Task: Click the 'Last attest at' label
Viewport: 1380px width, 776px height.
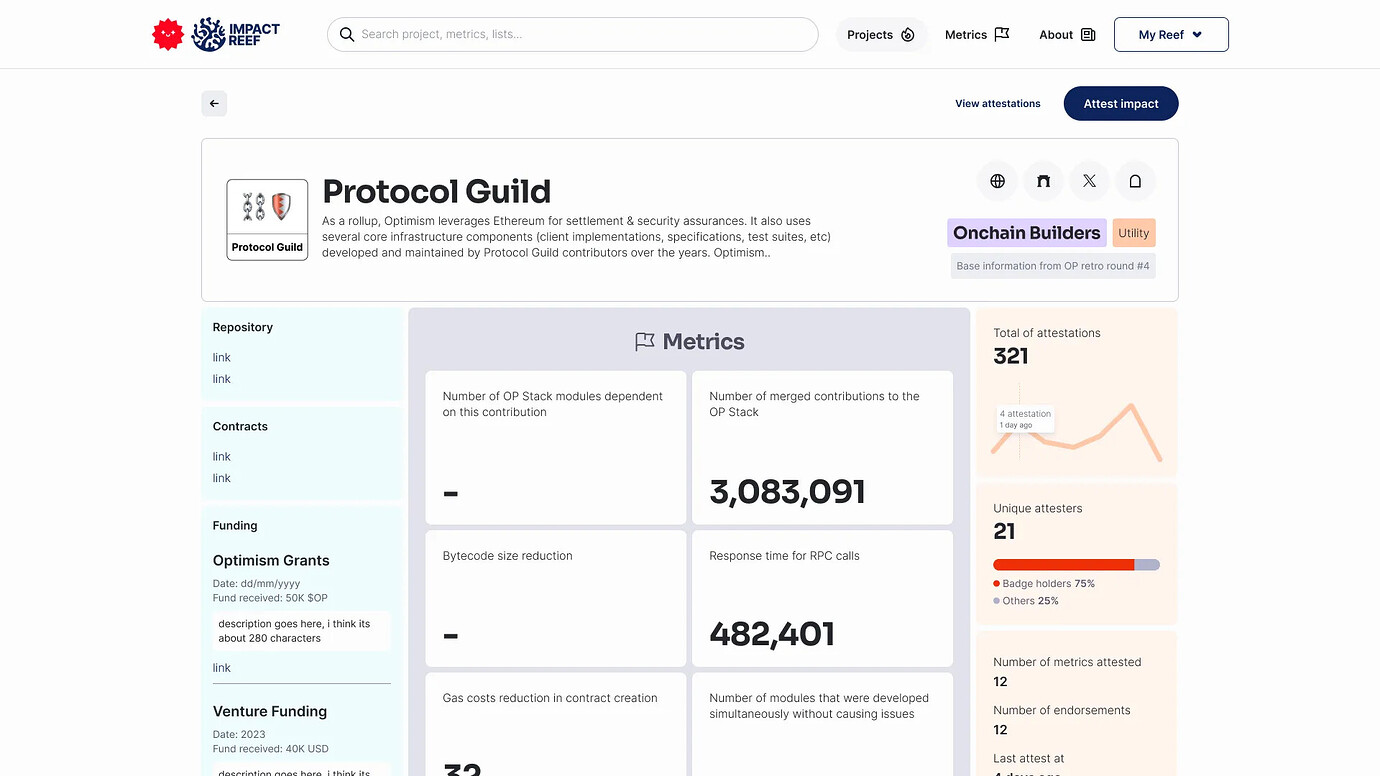Action: coord(1029,758)
